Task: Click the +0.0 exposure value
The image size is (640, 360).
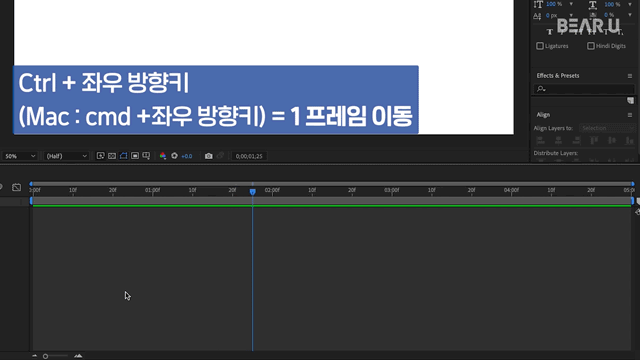Action: click(187, 156)
